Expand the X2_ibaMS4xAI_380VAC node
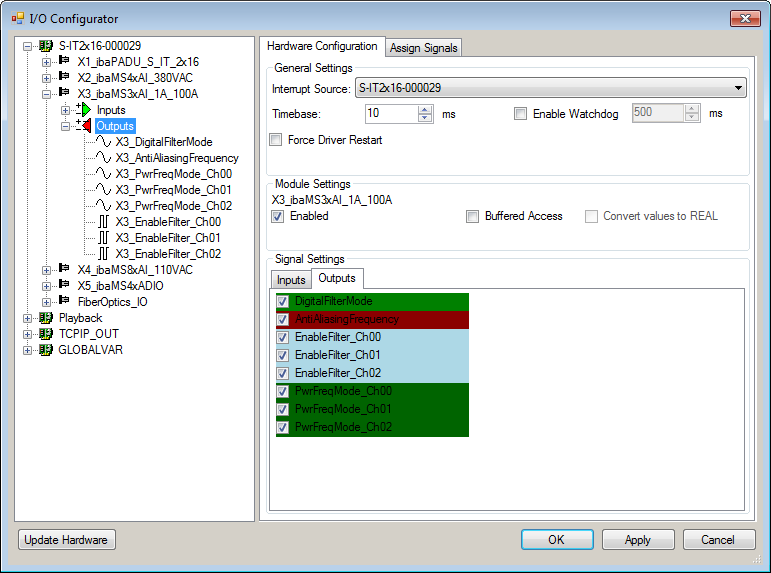Viewport: 771px width, 573px height. coord(46,78)
